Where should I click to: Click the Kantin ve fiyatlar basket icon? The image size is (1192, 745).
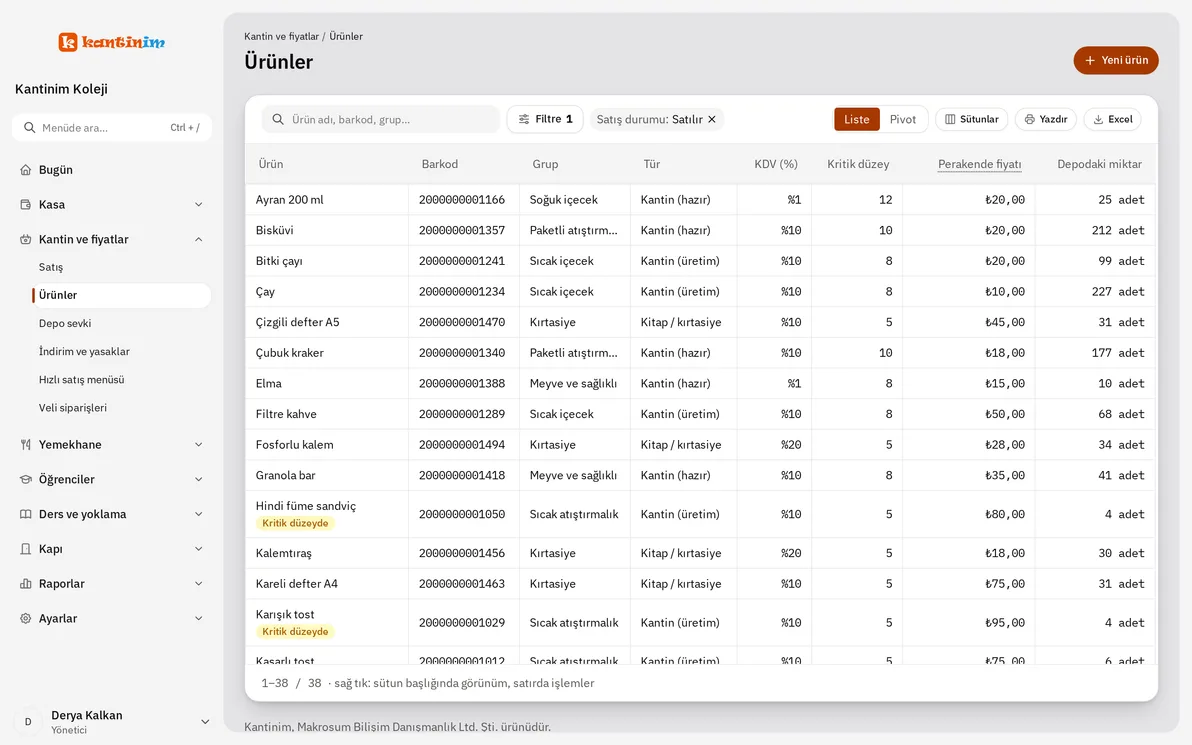(26, 239)
